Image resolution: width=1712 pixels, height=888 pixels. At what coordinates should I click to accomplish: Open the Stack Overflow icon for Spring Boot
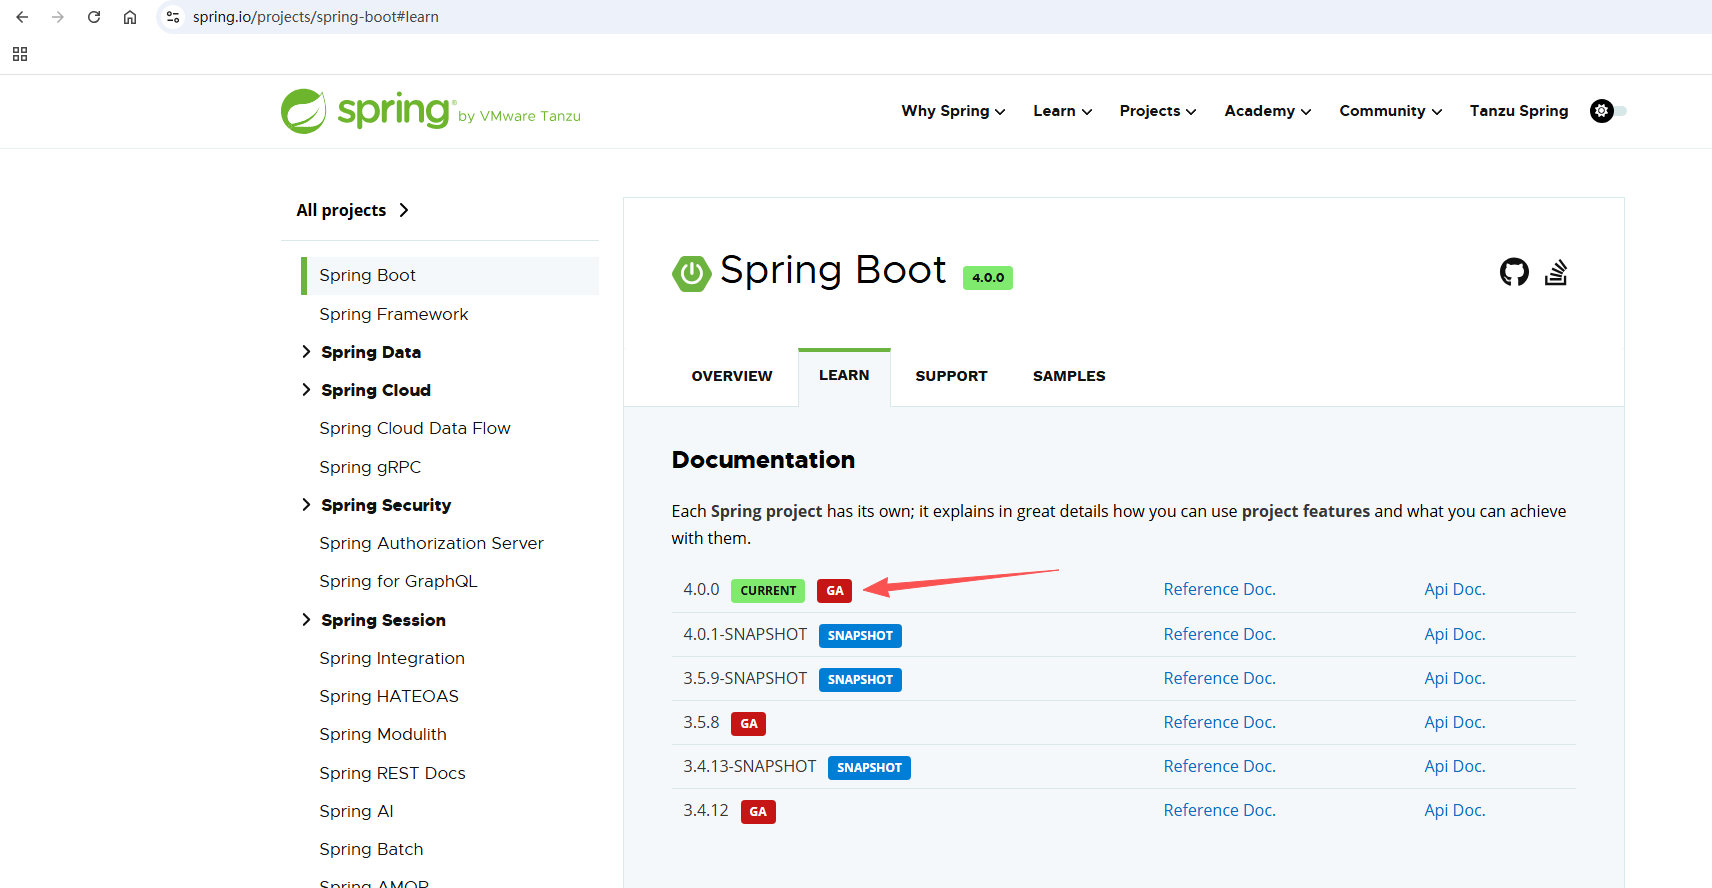[1556, 272]
